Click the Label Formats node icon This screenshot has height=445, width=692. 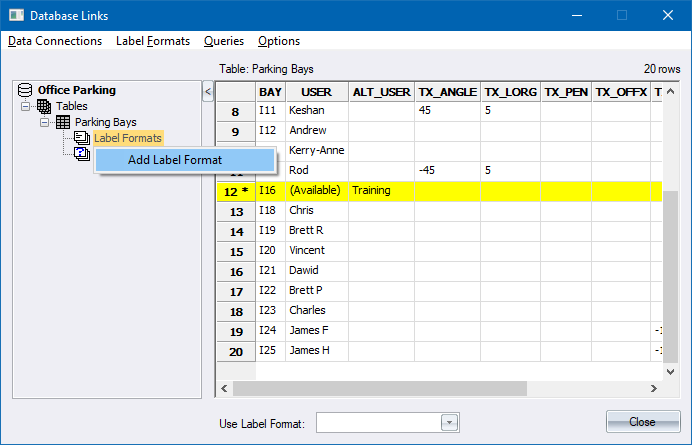[82, 138]
